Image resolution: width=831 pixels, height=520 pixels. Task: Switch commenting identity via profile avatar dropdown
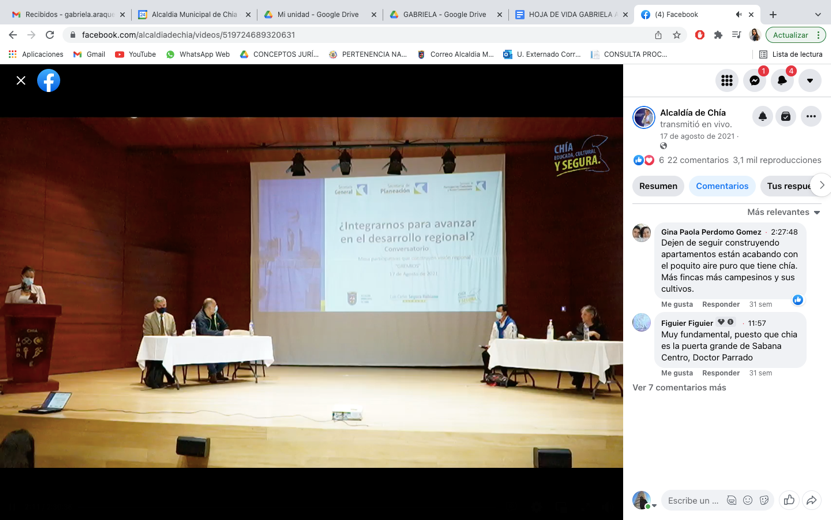(x=644, y=500)
